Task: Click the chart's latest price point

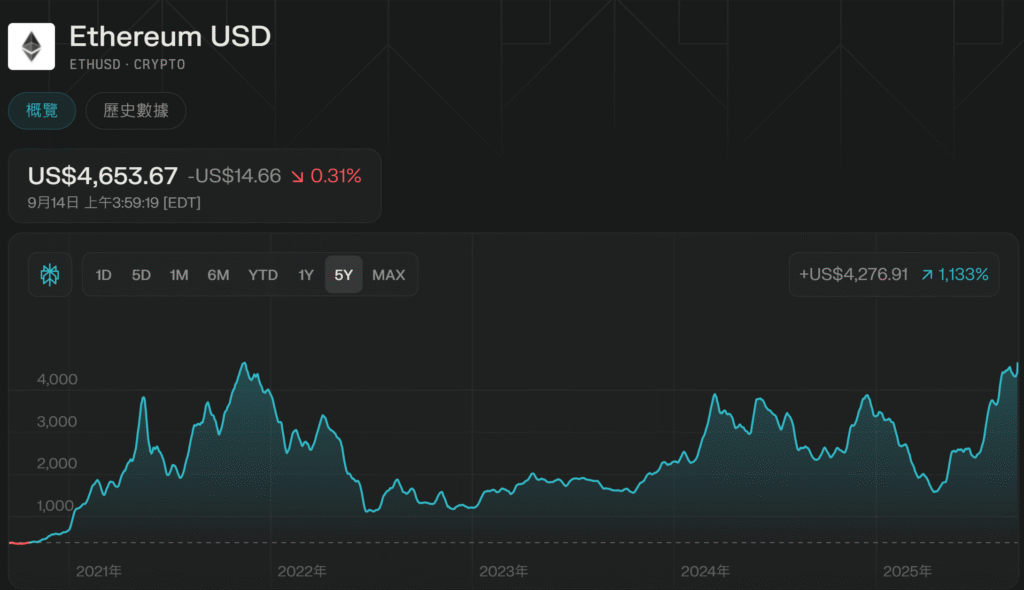Action: click(1017, 365)
